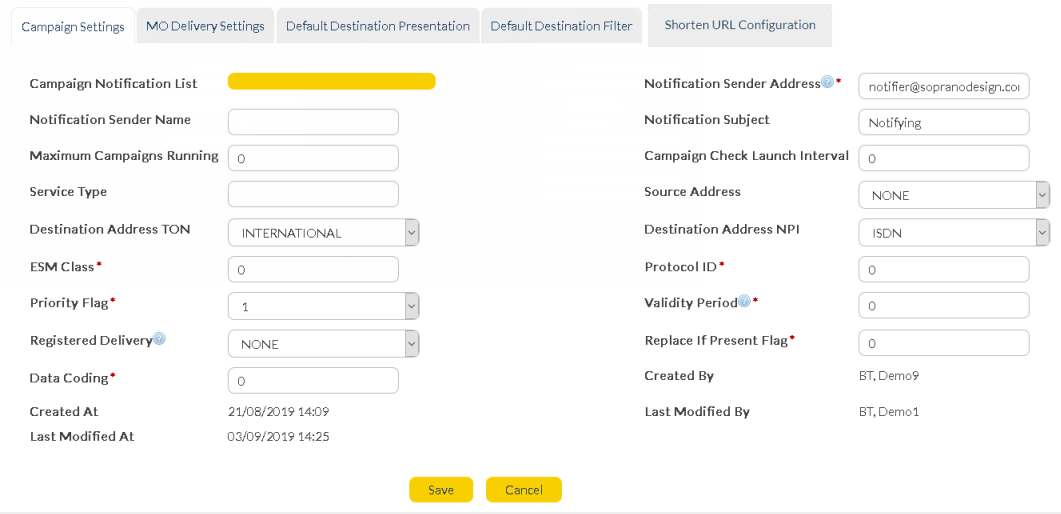Viewport: 1061px width, 514px height.
Task: Select the Notification Subject input field
Action: point(943,122)
